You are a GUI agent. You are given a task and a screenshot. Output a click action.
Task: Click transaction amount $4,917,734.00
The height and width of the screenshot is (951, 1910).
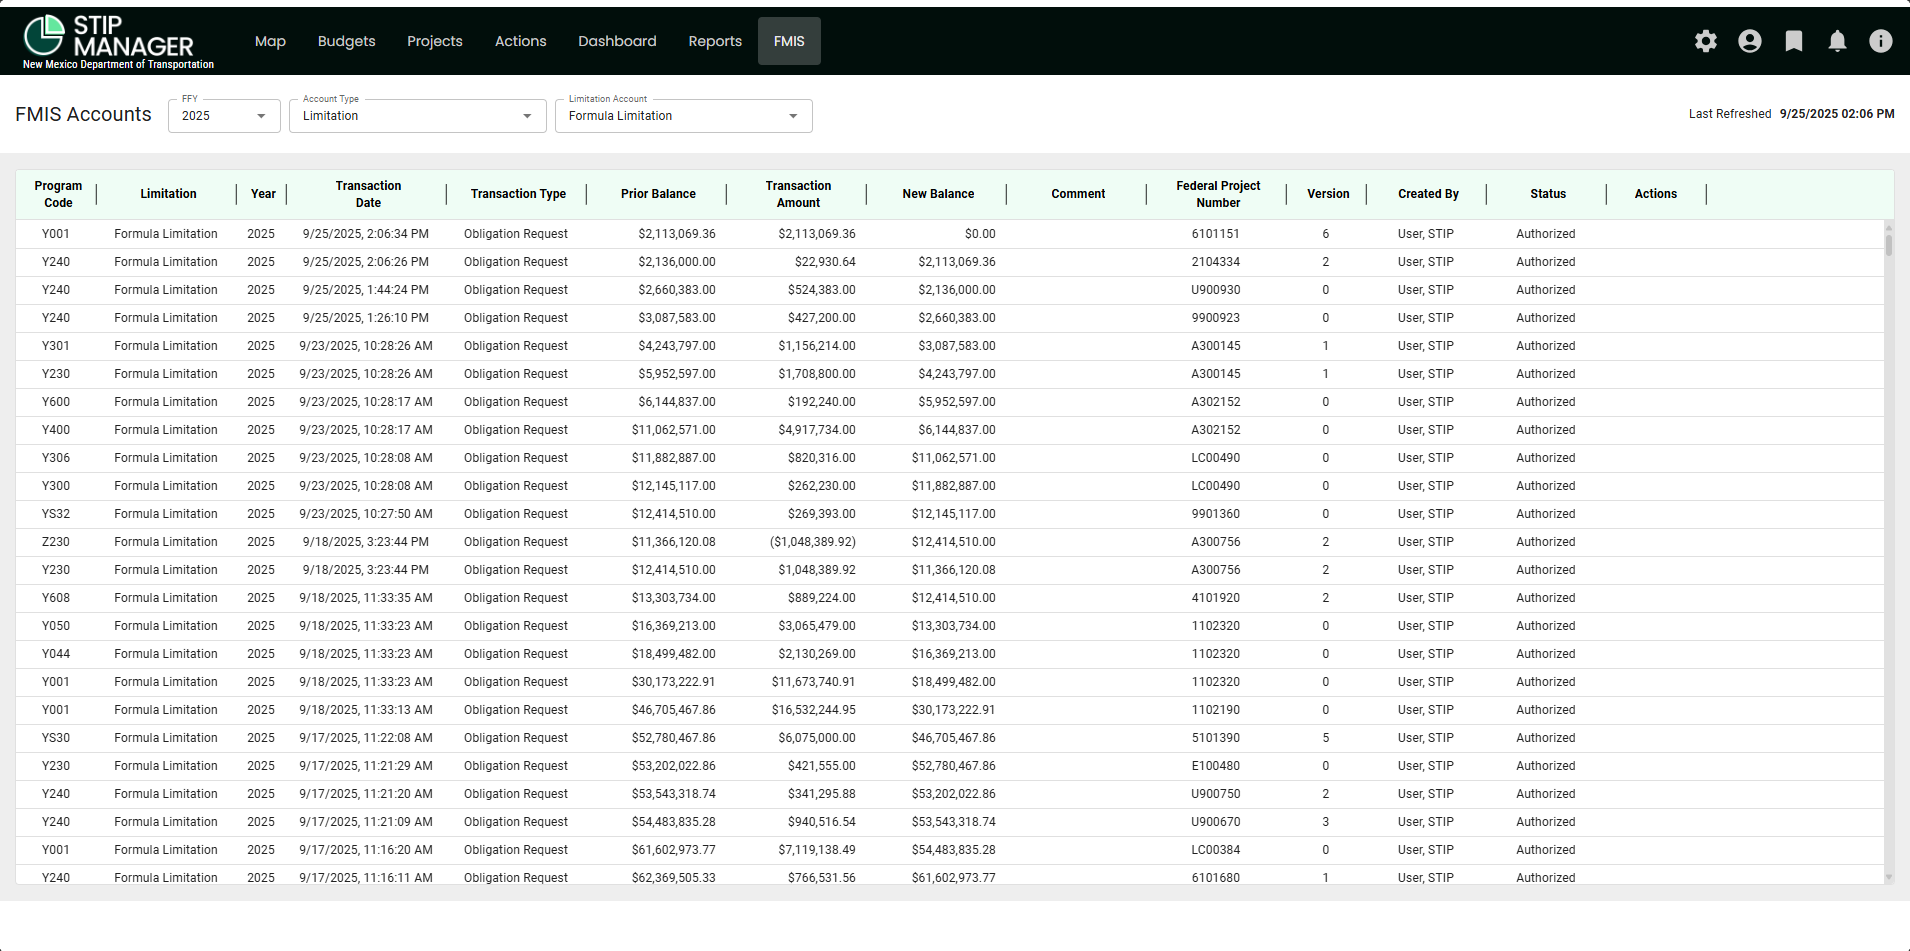(817, 430)
